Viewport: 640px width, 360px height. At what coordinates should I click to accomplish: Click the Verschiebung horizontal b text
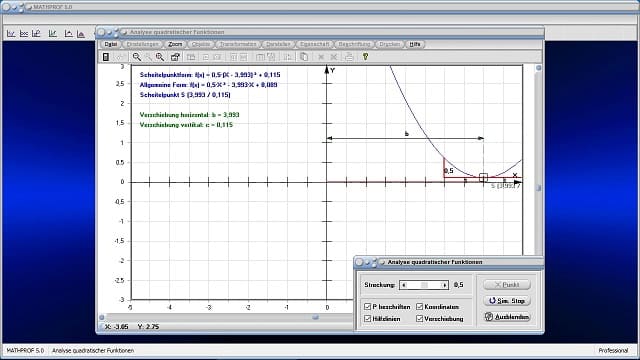(x=189, y=115)
